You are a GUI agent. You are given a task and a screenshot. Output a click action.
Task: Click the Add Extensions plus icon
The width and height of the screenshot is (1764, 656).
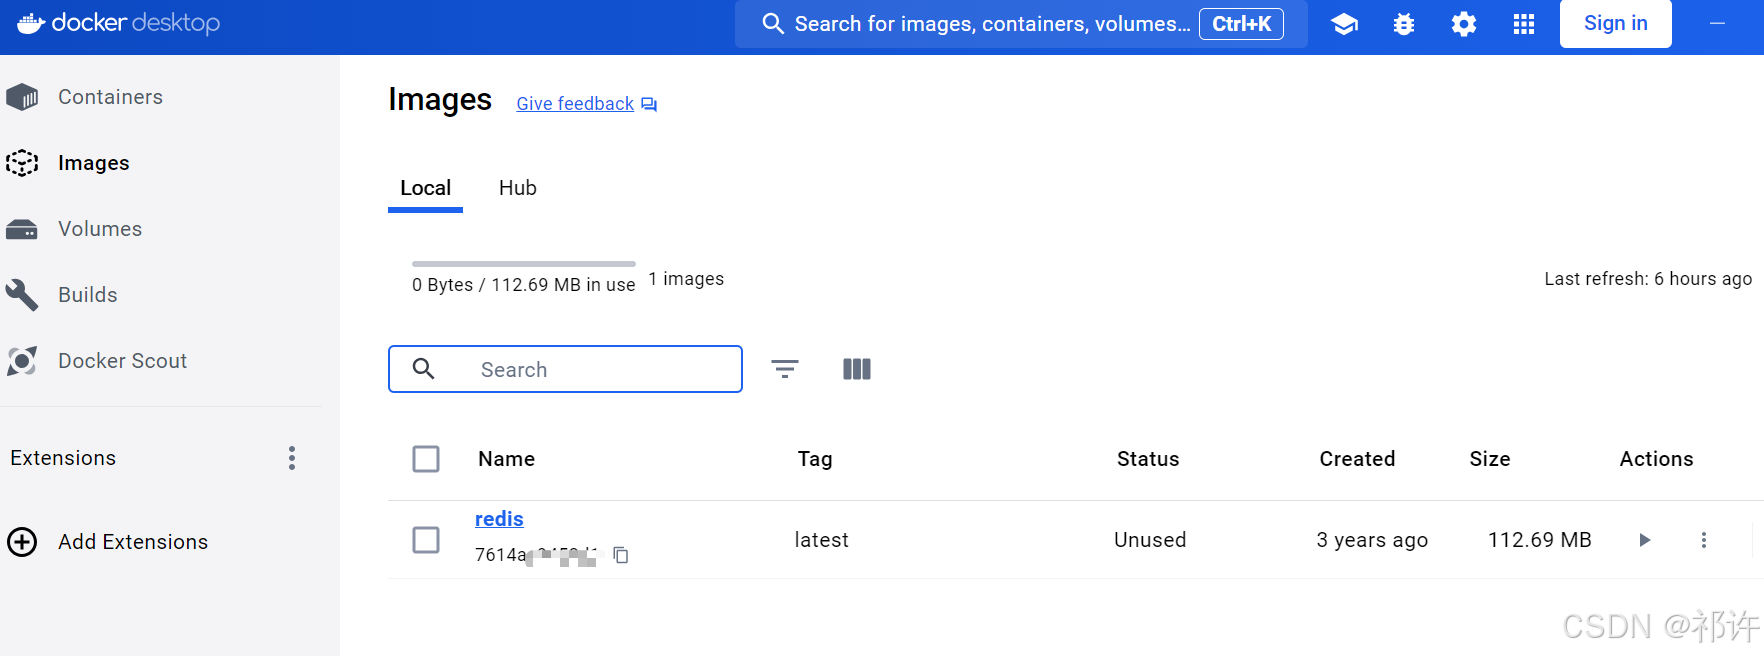[x=22, y=542]
